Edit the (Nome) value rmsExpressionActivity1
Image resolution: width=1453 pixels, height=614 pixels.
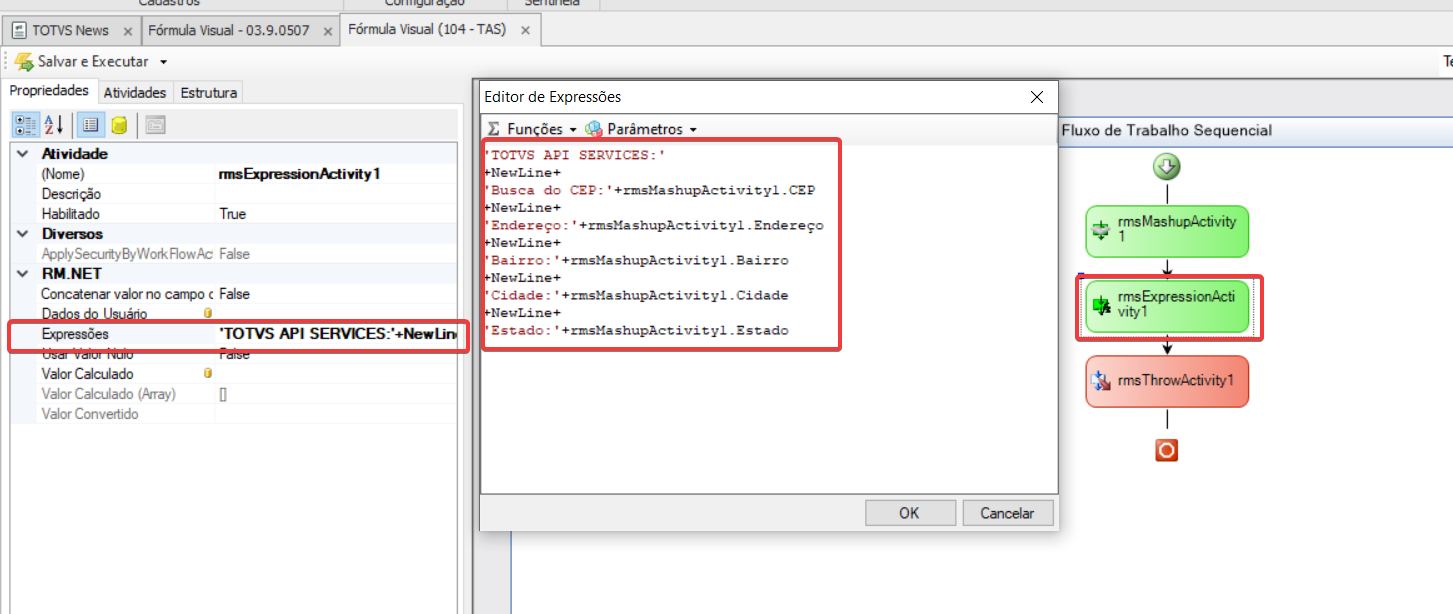pos(338,174)
